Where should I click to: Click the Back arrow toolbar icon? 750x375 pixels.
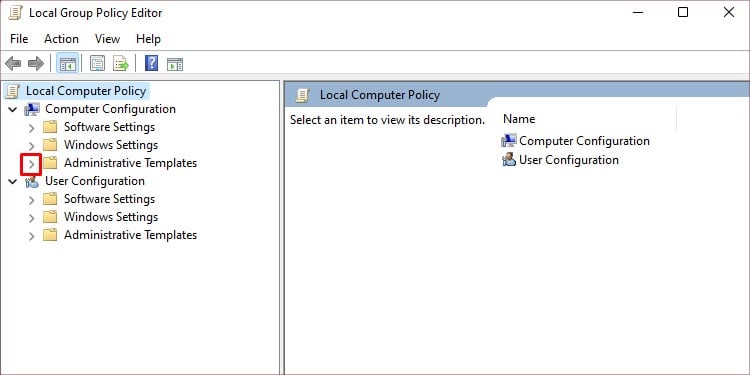13,64
